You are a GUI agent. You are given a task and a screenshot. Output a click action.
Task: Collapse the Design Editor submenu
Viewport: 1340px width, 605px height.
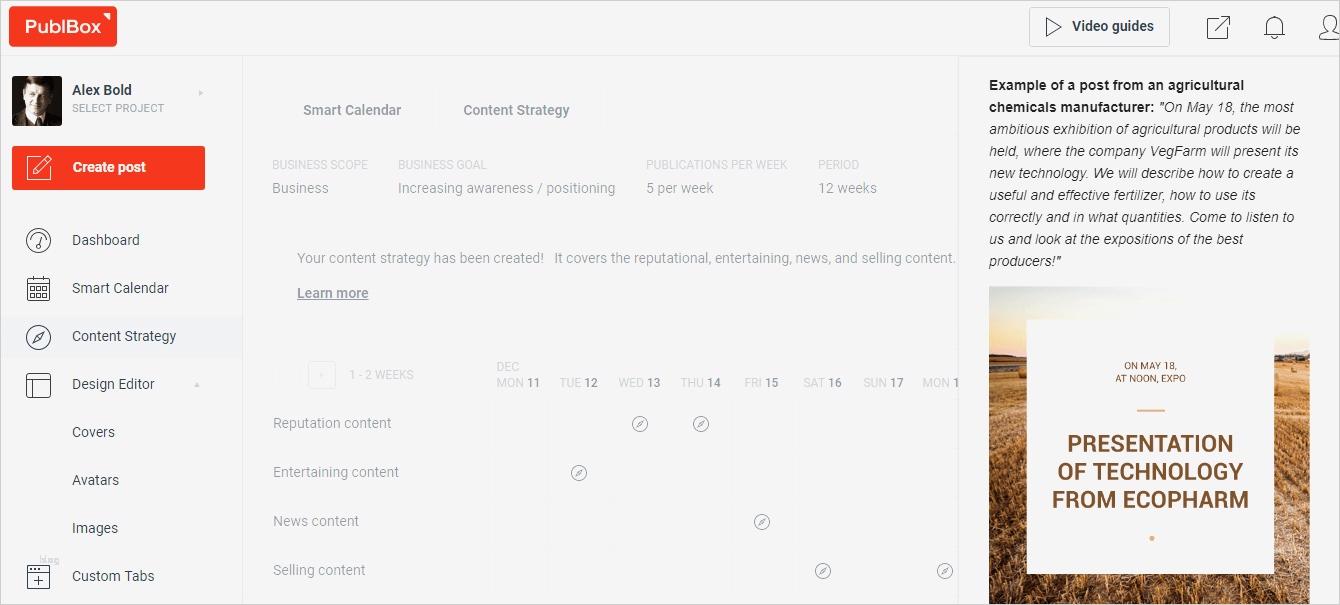pos(197,385)
